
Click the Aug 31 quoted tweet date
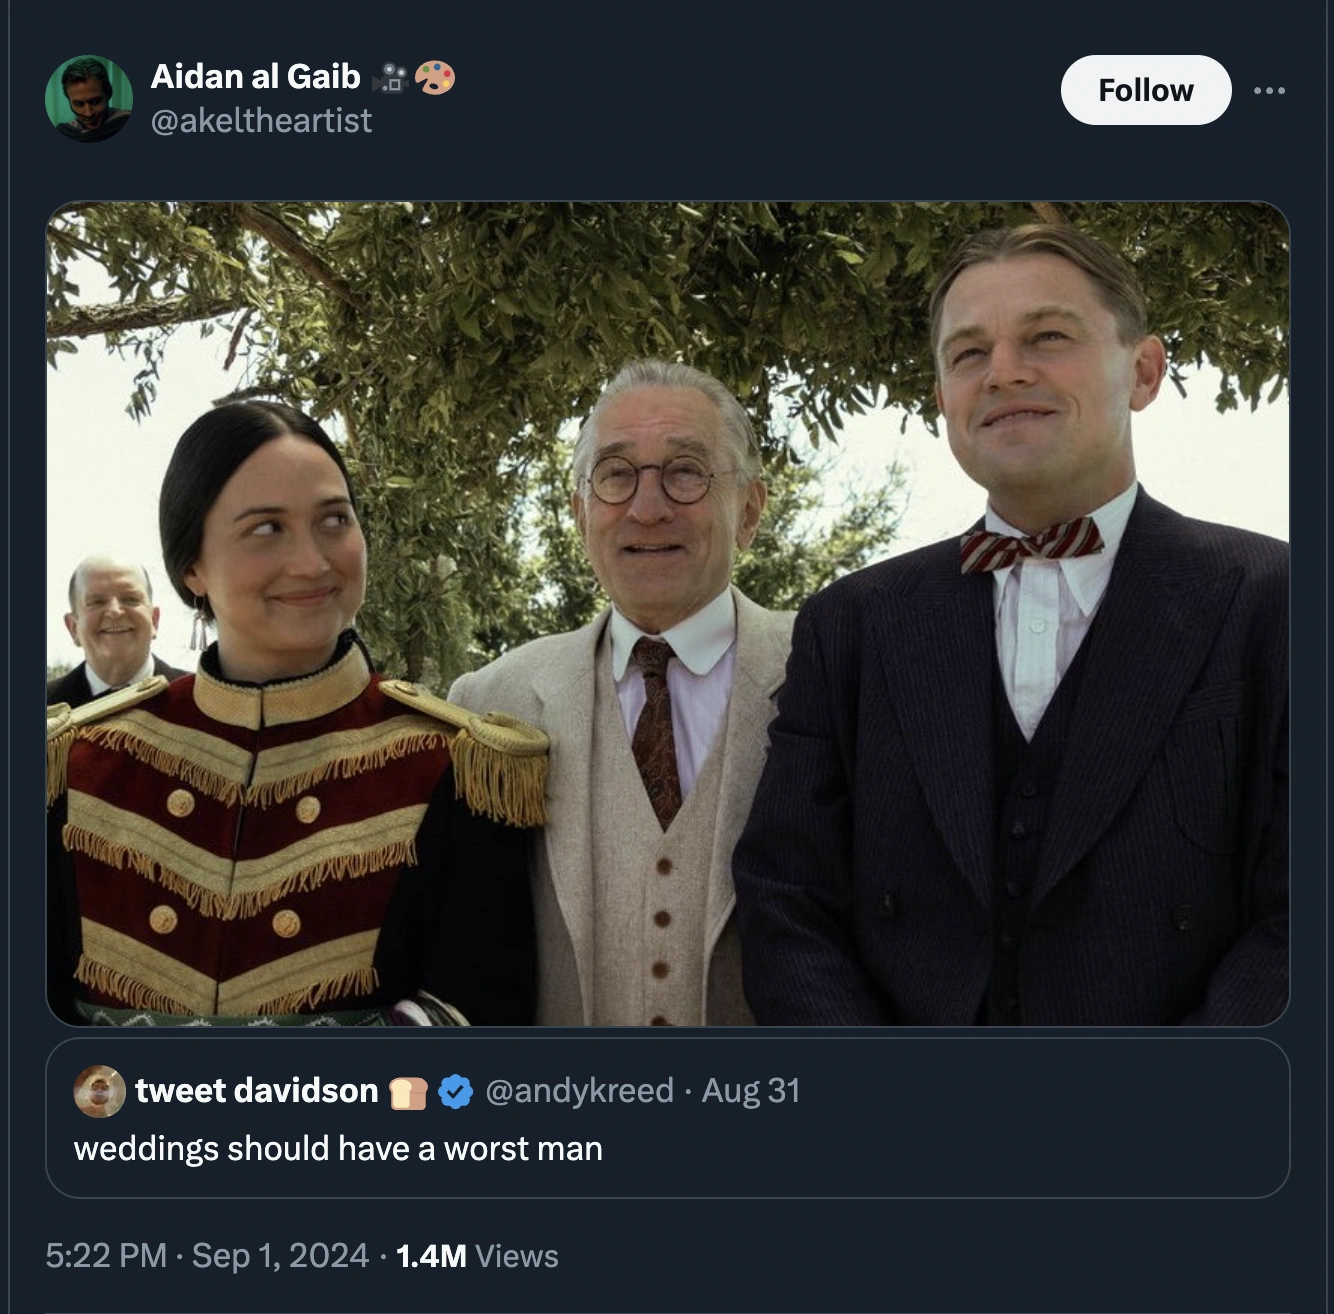[751, 1090]
